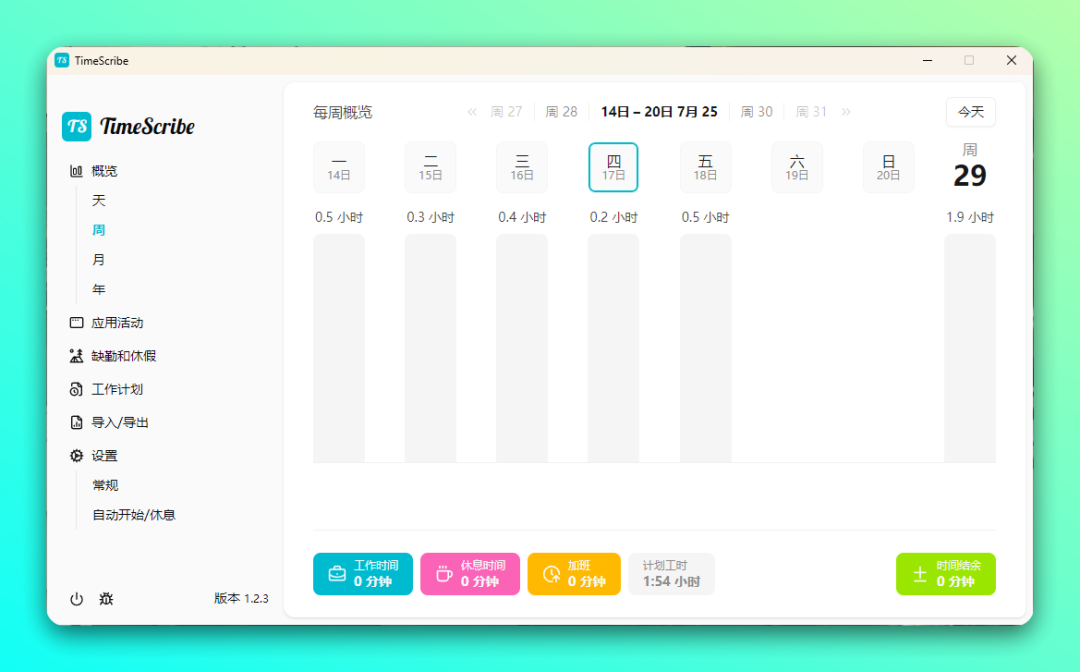The height and width of the screenshot is (672, 1080).
Task: Click Wednesday's 0.4 小时 bar column
Action: pyautogui.click(x=522, y=348)
